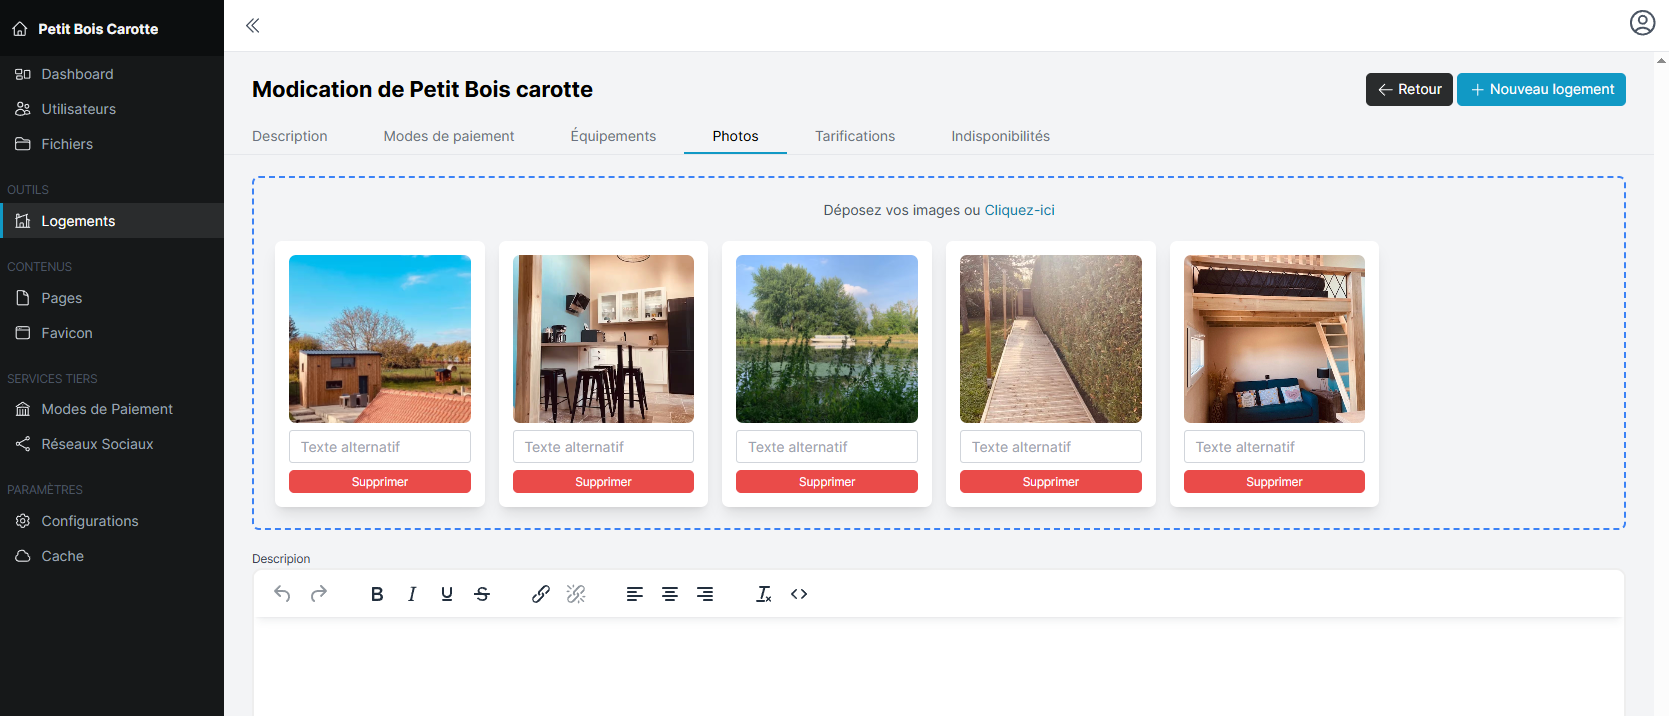Remove link with the unlink icon
This screenshot has width=1669, height=716.
pos(576,594)
